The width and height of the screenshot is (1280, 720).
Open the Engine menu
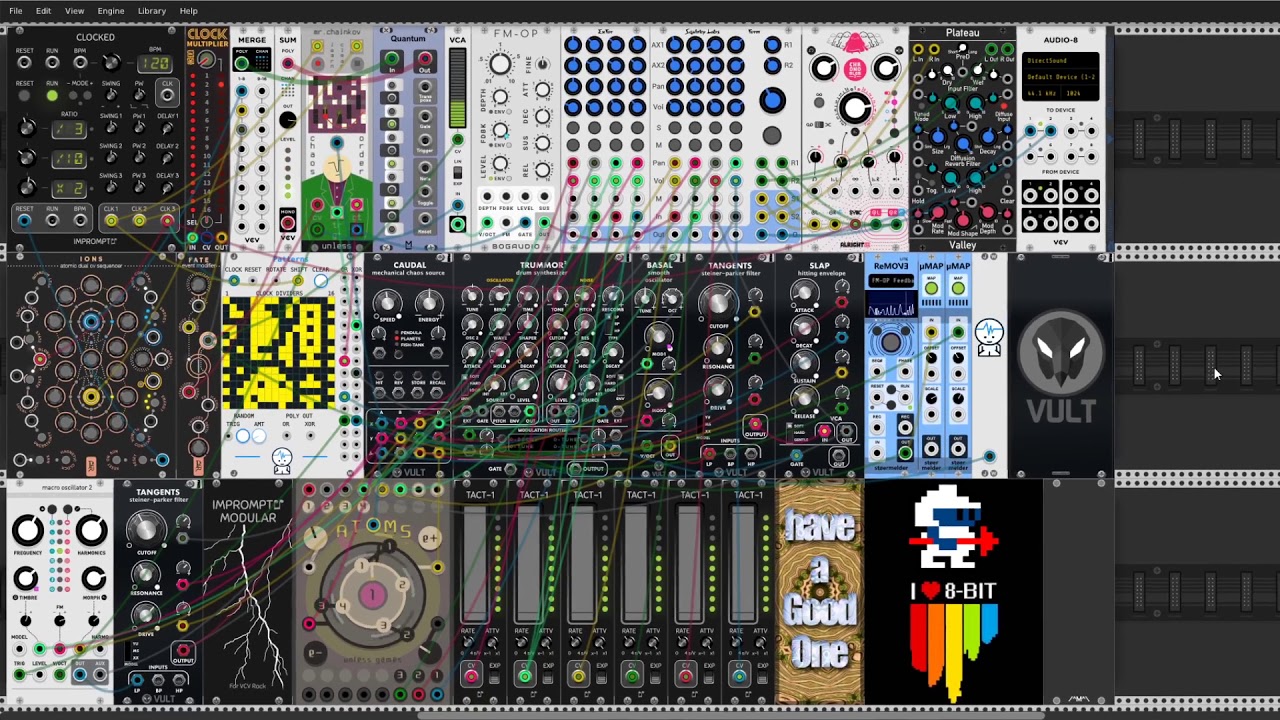pyautogui.click(x=111, y=11)
